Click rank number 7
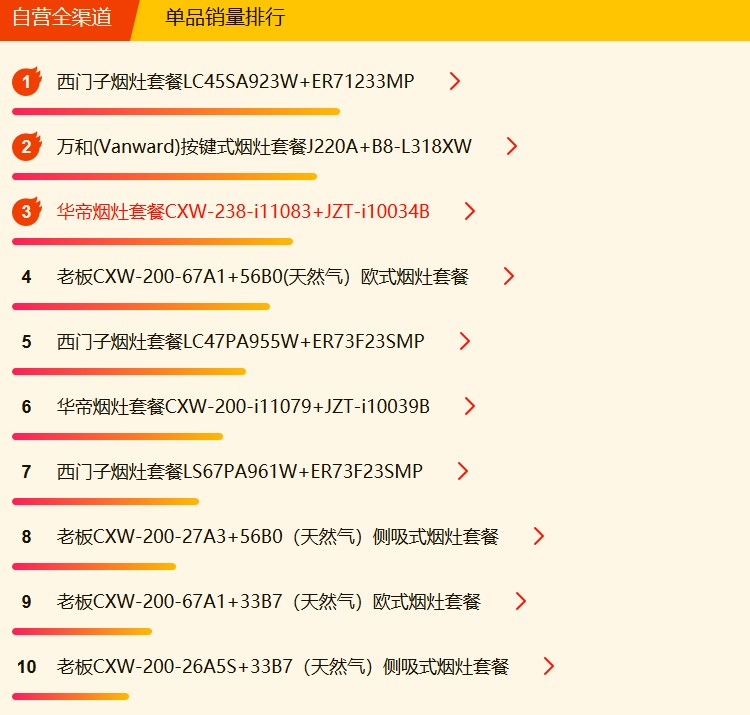This screenshot has height=715, width=750. [26, 472]
